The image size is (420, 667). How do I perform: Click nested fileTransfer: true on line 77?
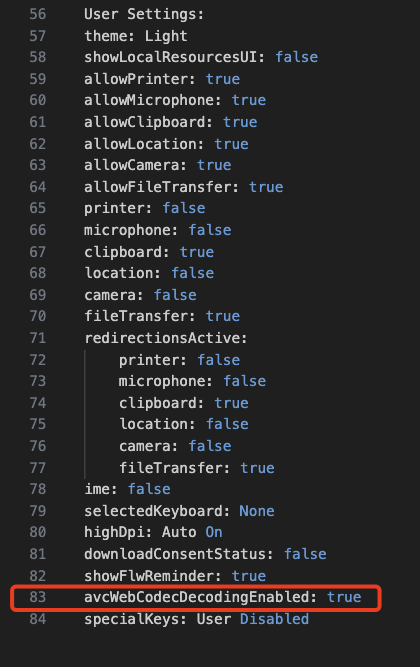click(x=197, y=467)
